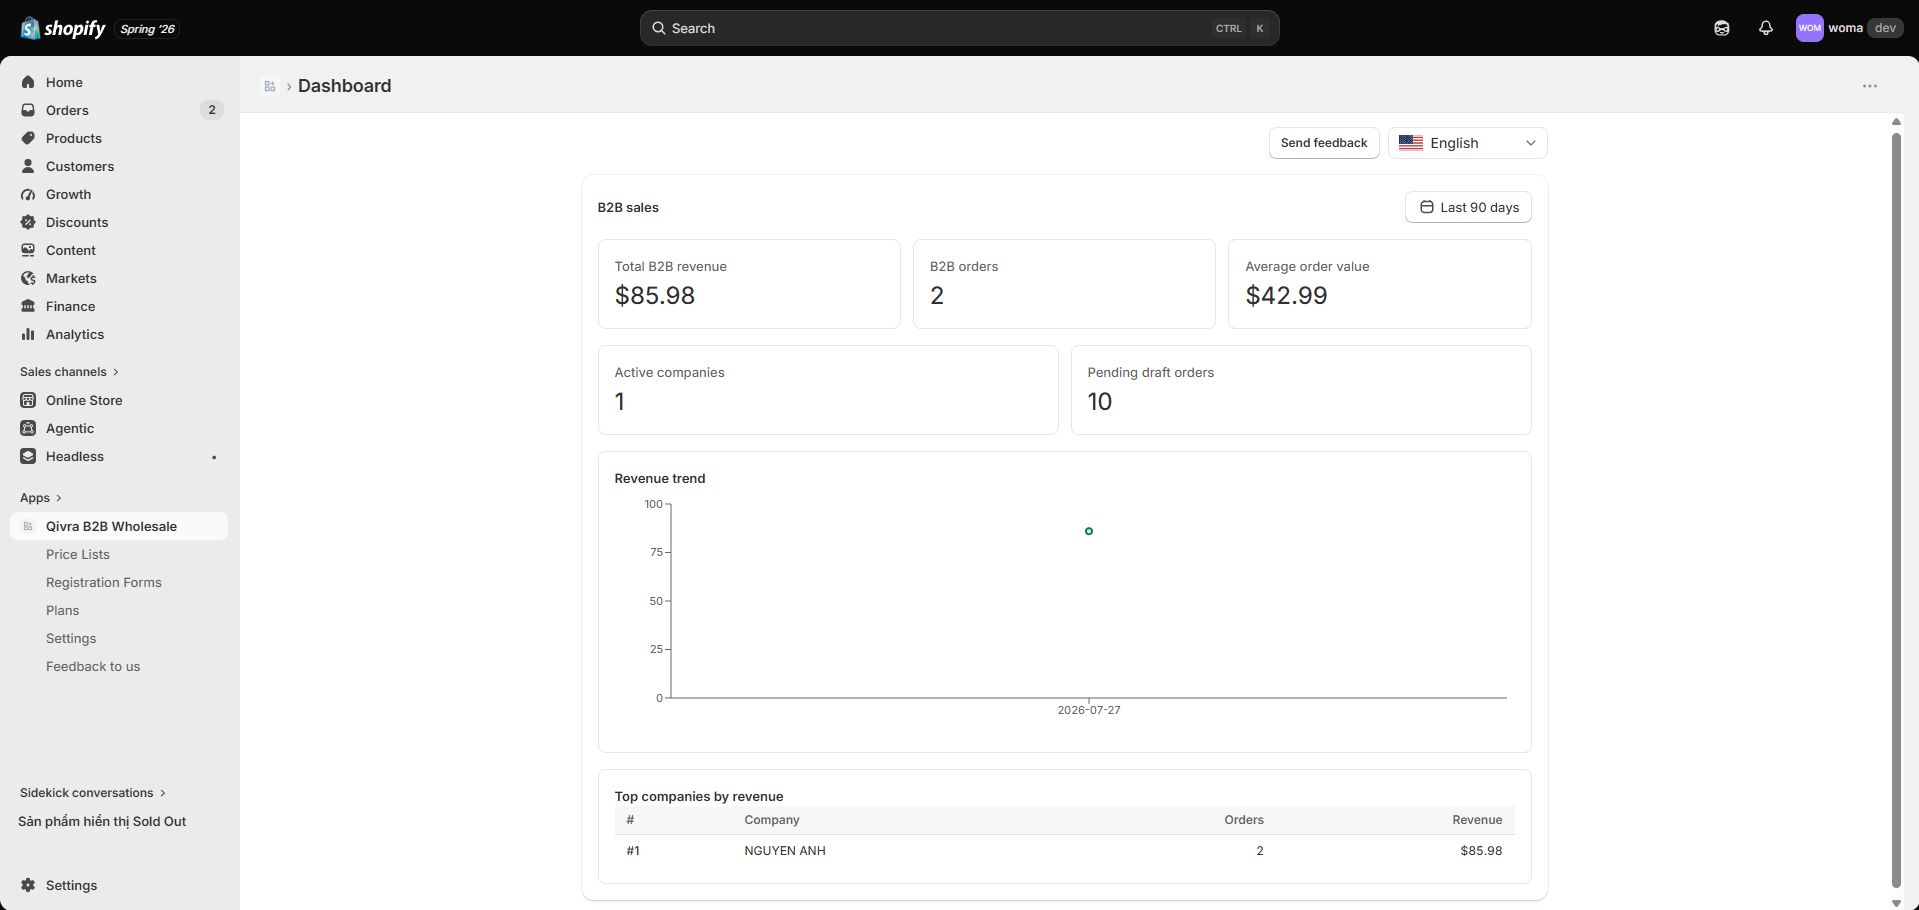
Task: Open the Orders menu item
Action: (x=119, y=110)
